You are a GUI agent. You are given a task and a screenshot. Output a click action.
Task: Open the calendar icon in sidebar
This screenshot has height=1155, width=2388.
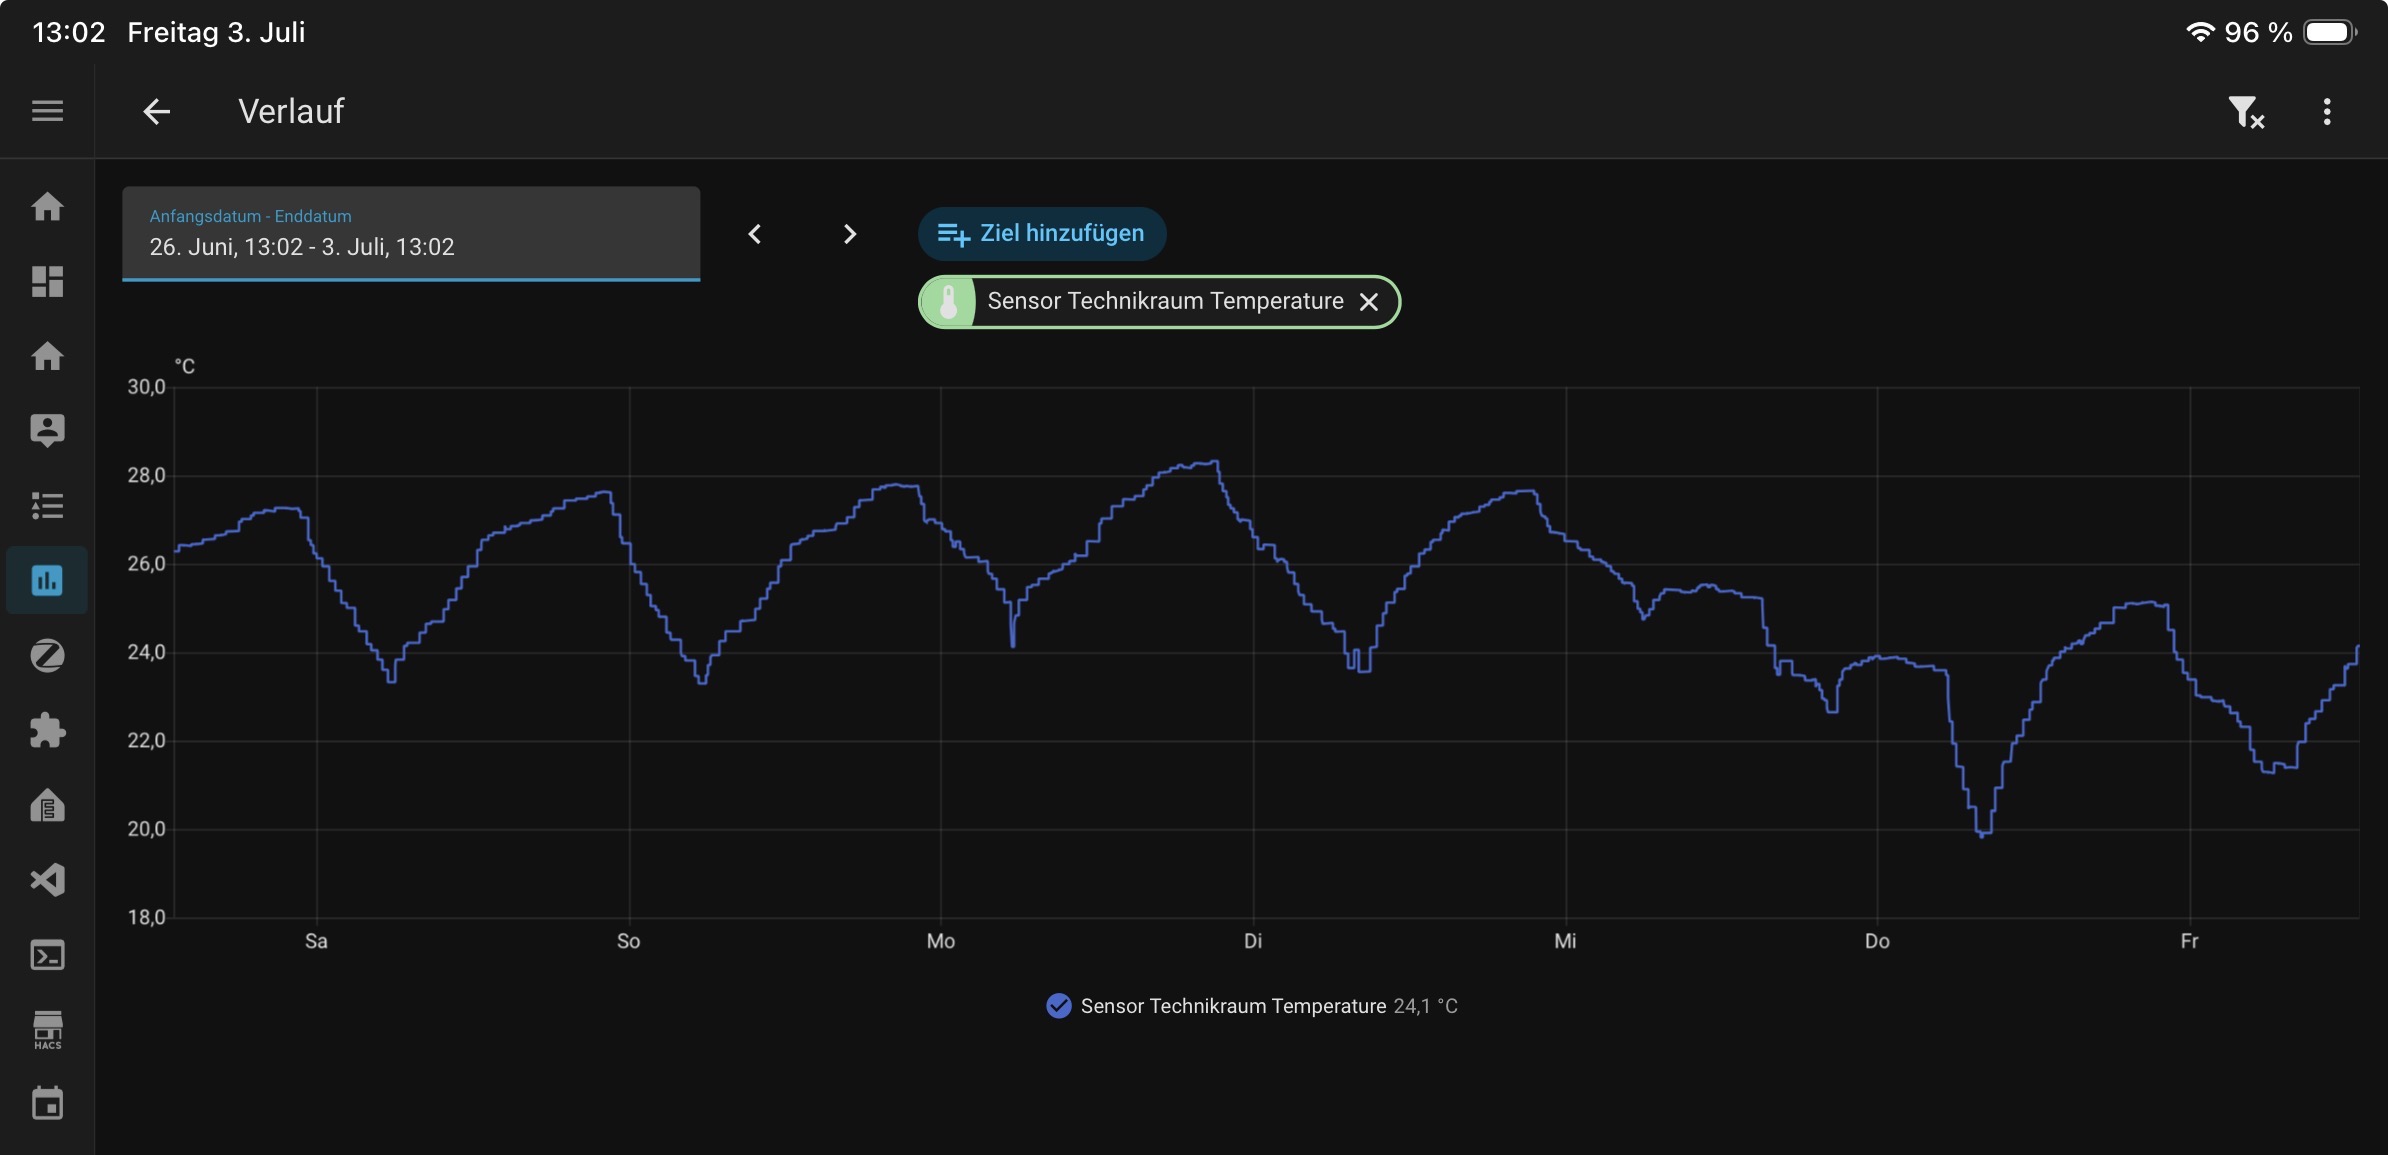(47, 1104)
